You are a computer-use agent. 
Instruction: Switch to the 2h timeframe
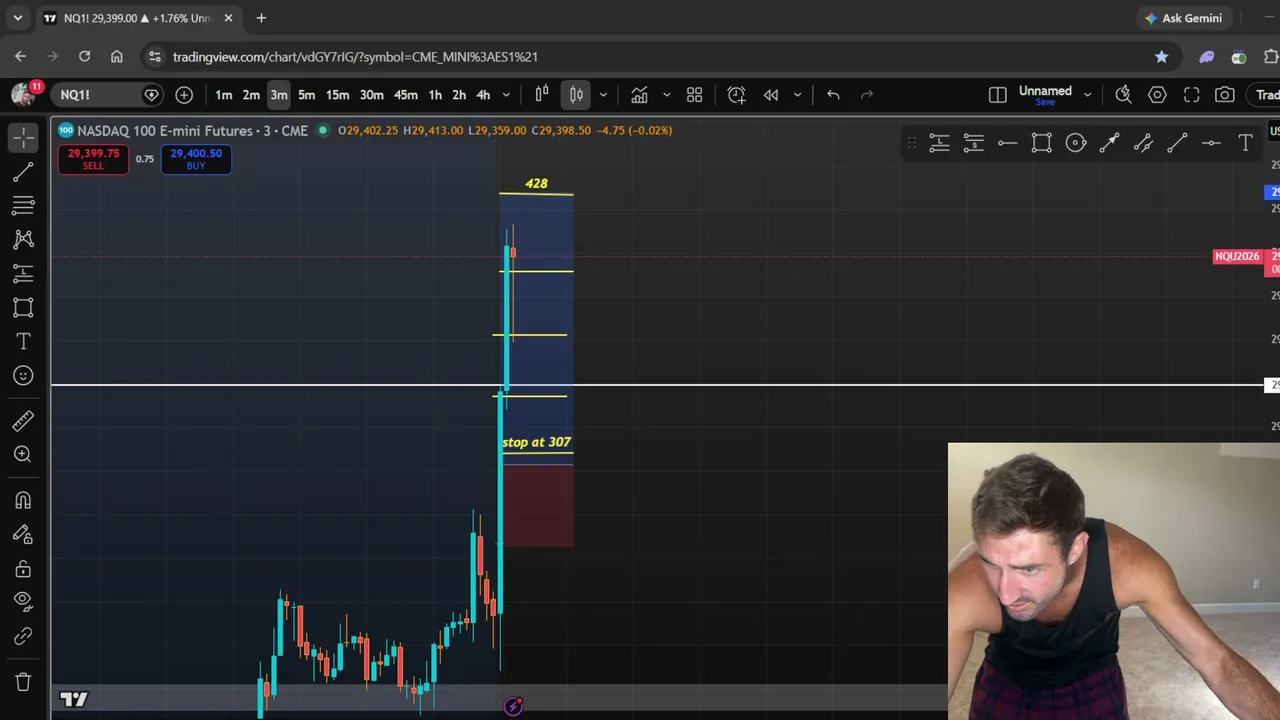pyautogui.click(x=459, y=95)
